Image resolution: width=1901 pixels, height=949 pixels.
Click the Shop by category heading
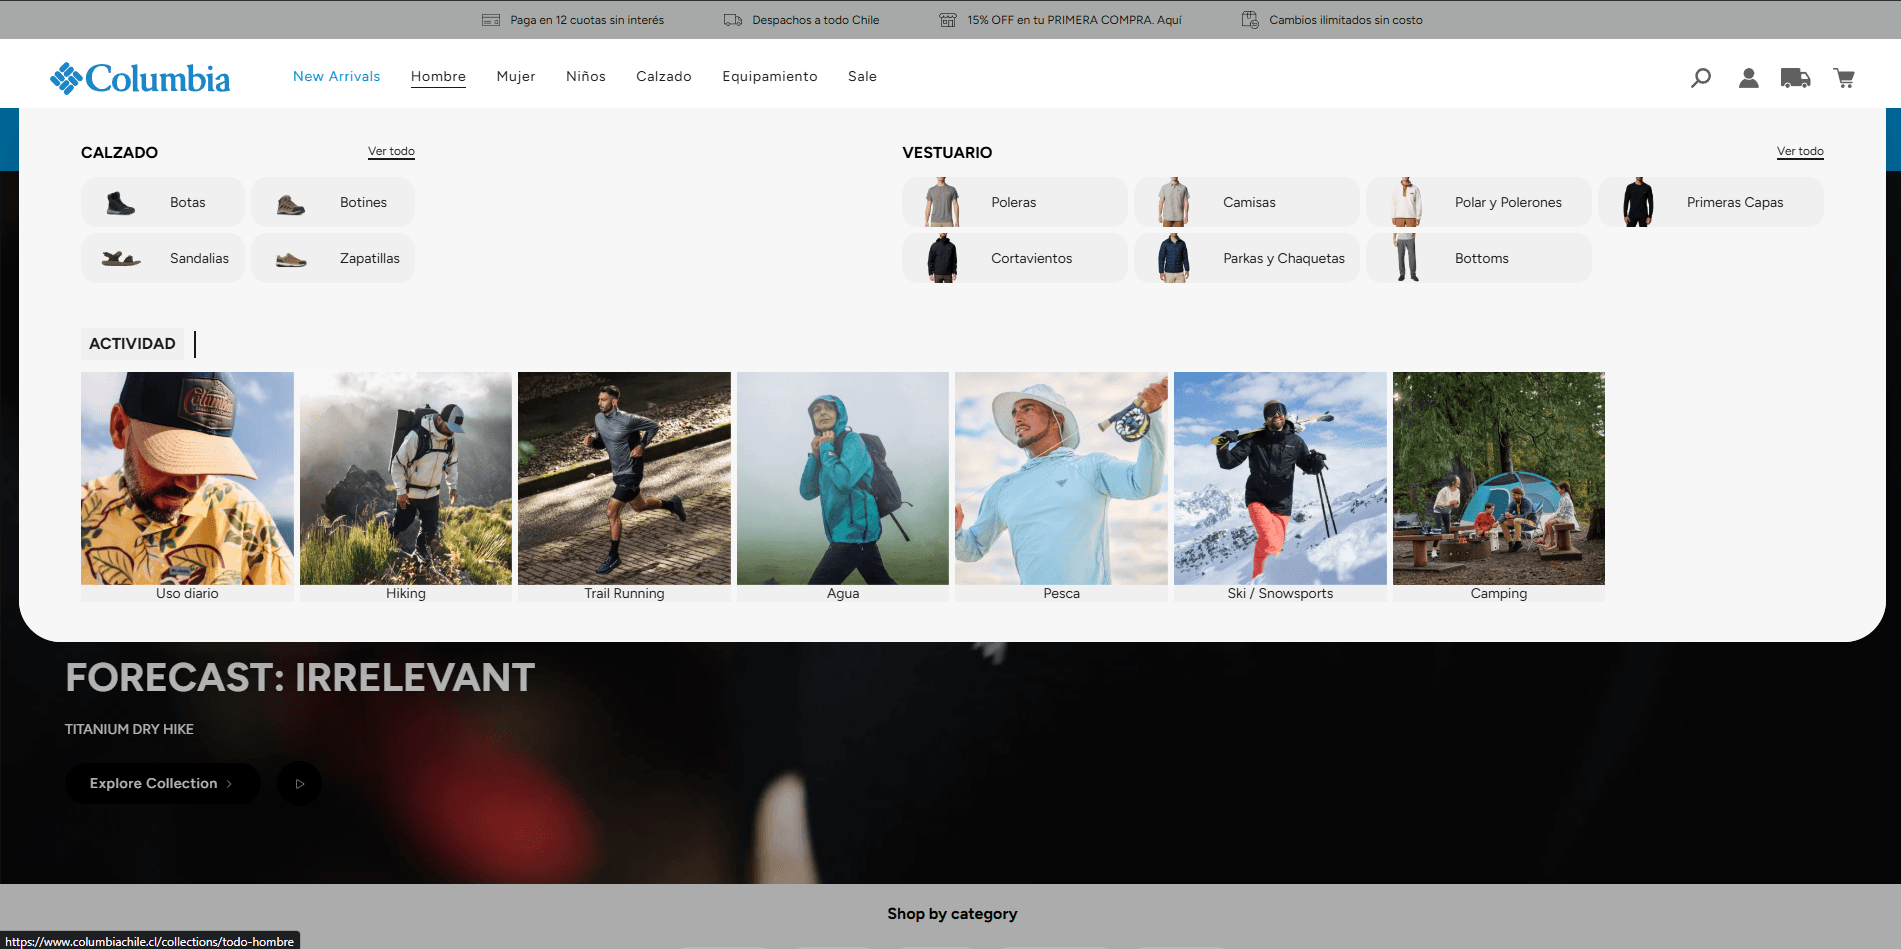point(952,914)
